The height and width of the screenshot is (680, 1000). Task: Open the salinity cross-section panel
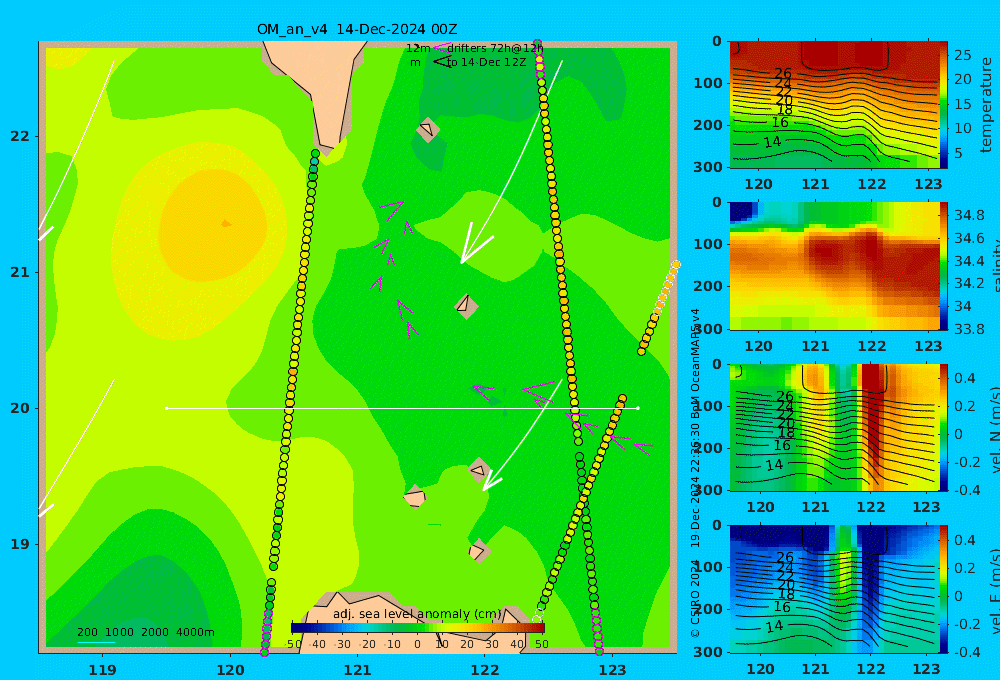835,266
